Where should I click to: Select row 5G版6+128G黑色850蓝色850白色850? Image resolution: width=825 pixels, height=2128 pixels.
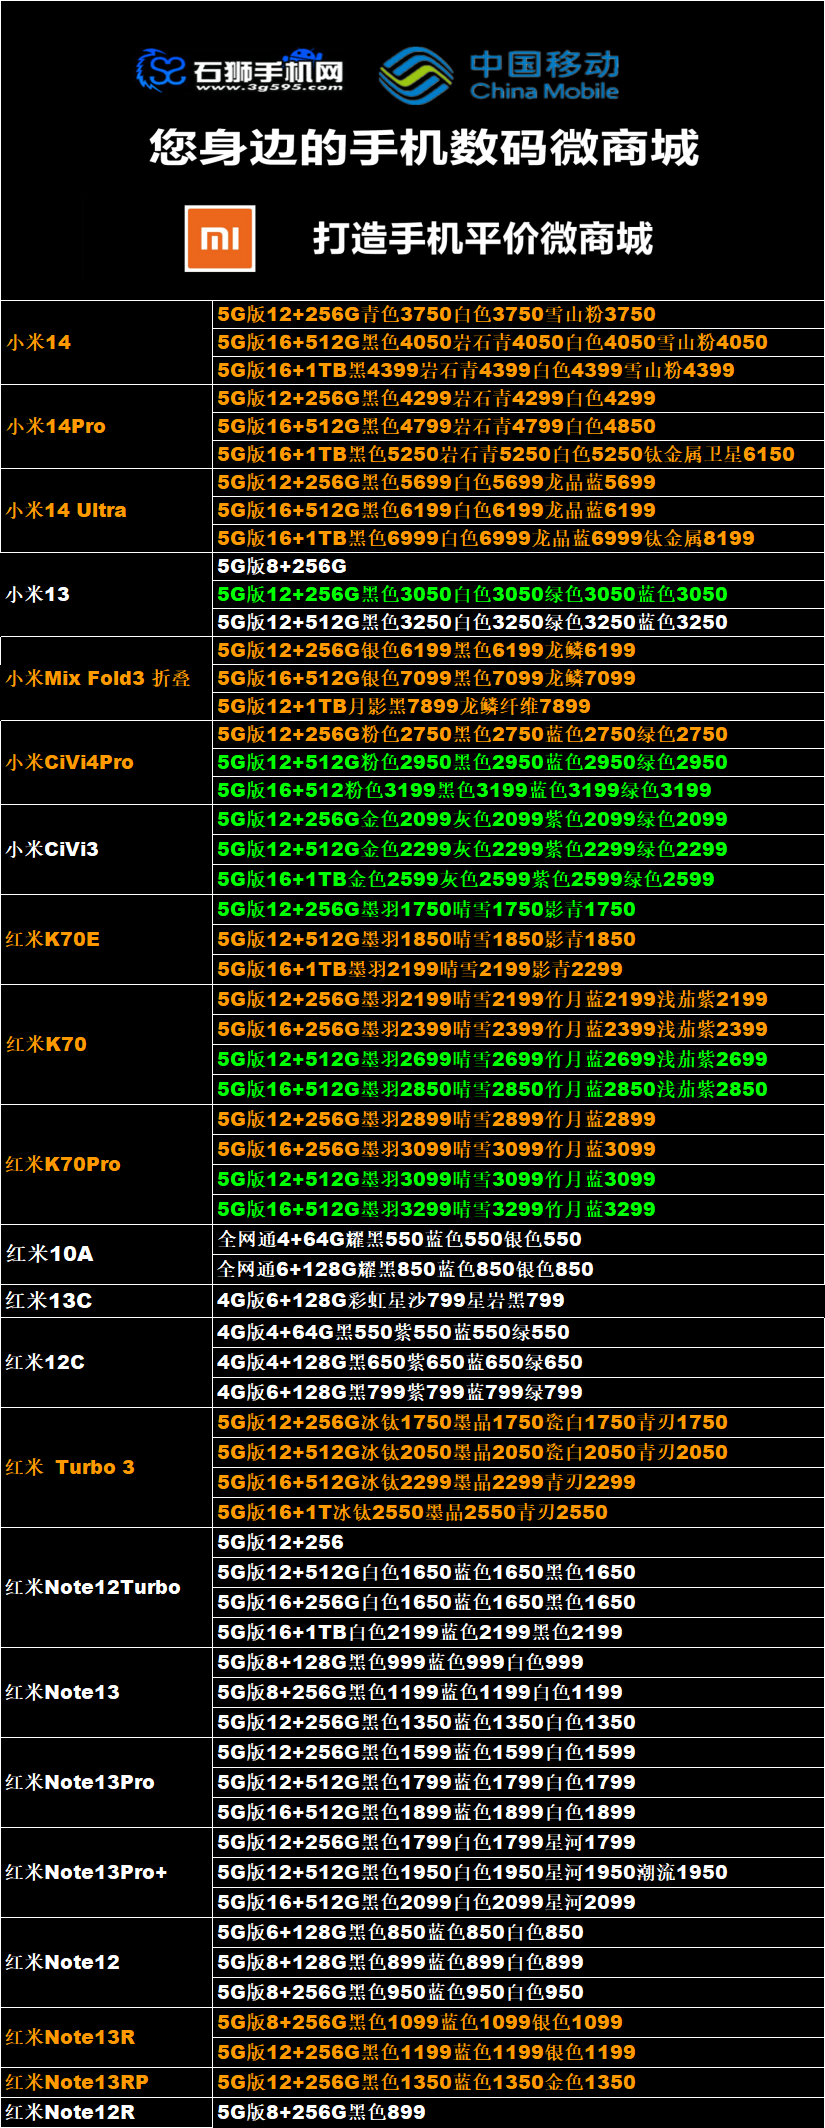click(x=519, y=1932)
